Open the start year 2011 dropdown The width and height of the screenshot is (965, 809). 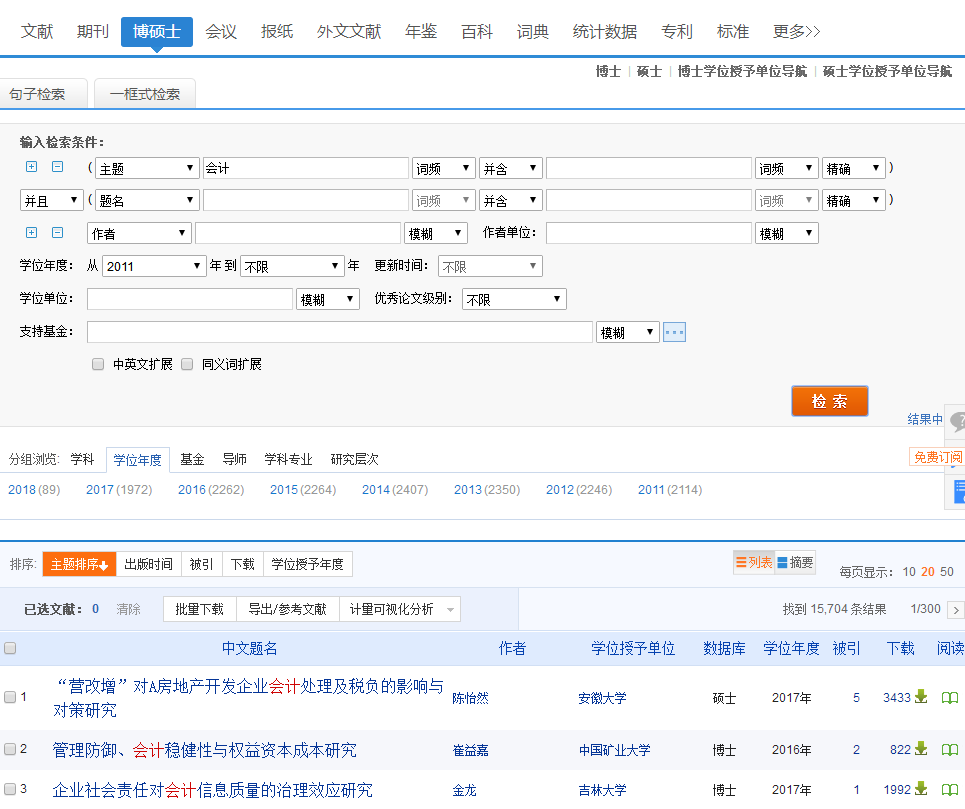pos(154,266)
